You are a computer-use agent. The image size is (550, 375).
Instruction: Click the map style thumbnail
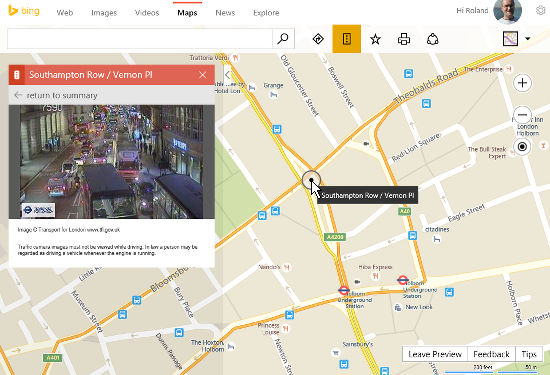510,39
